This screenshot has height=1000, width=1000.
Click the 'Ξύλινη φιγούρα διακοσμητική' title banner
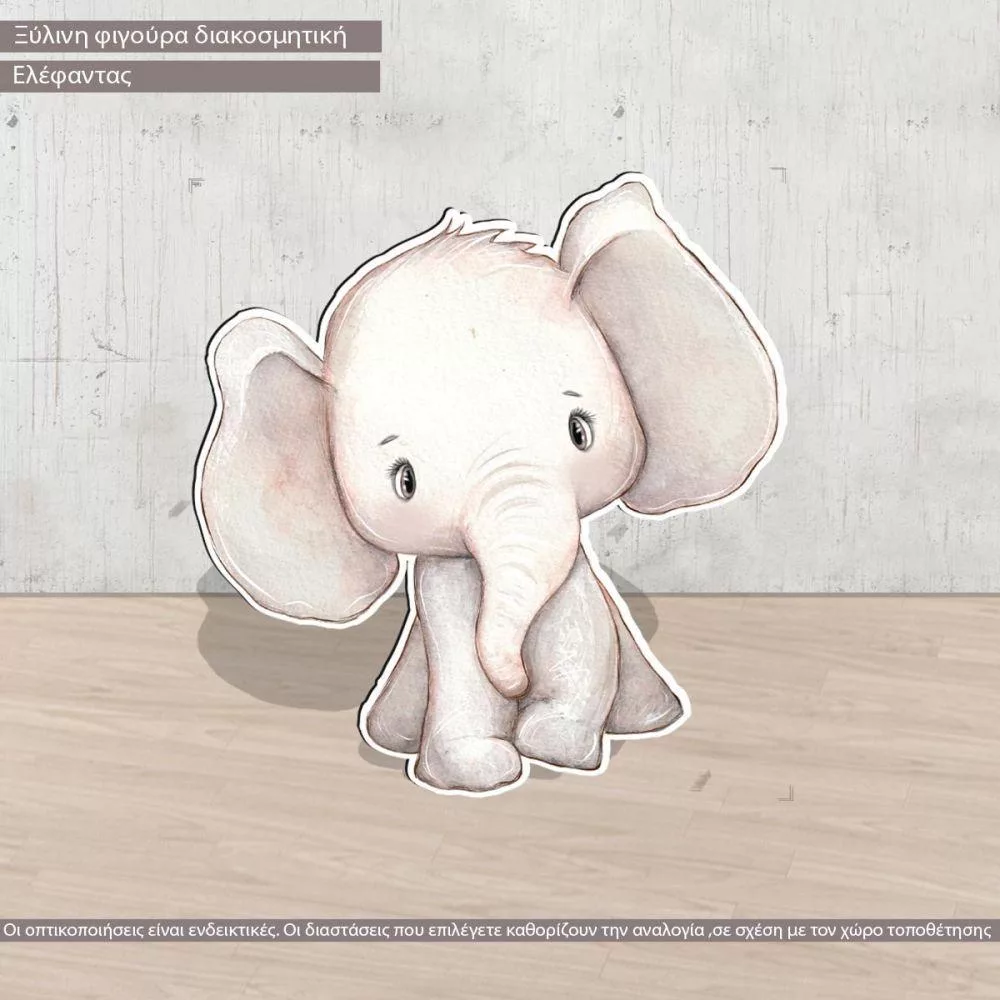tap(190, 37)
